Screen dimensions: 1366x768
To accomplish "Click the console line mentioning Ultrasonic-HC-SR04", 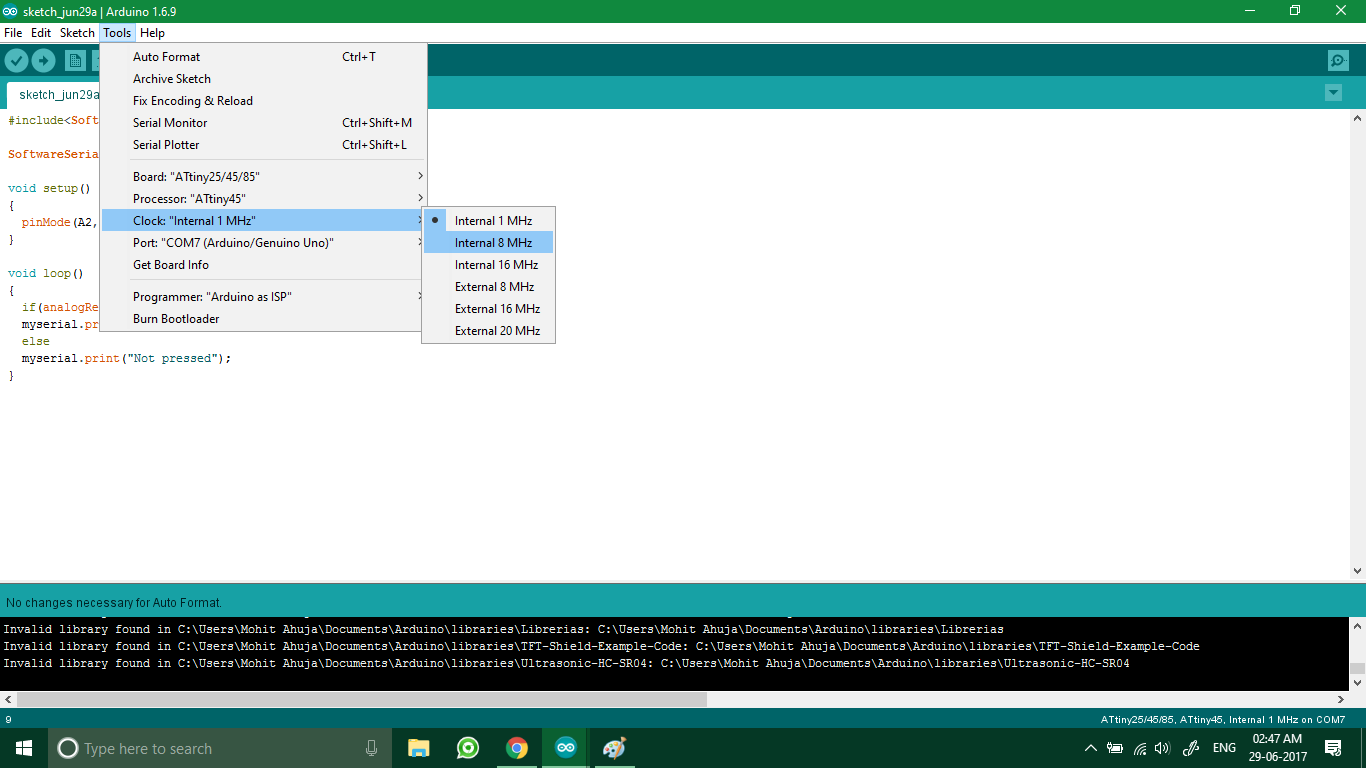I will click(566, 663).
